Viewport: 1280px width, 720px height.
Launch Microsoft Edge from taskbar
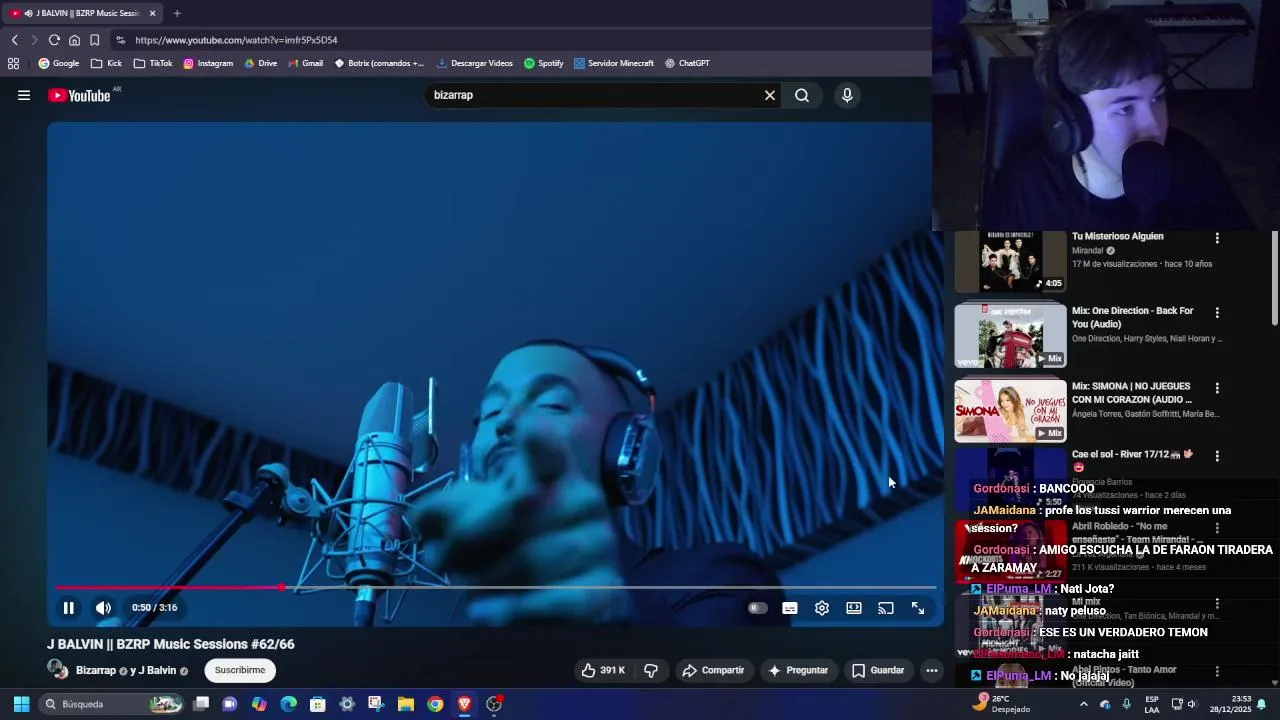(289, 704)
